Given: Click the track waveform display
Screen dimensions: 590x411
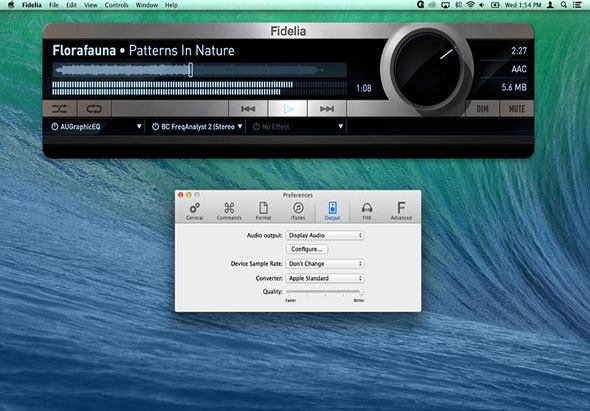Looking at the screenshot, I should (199, 70).
